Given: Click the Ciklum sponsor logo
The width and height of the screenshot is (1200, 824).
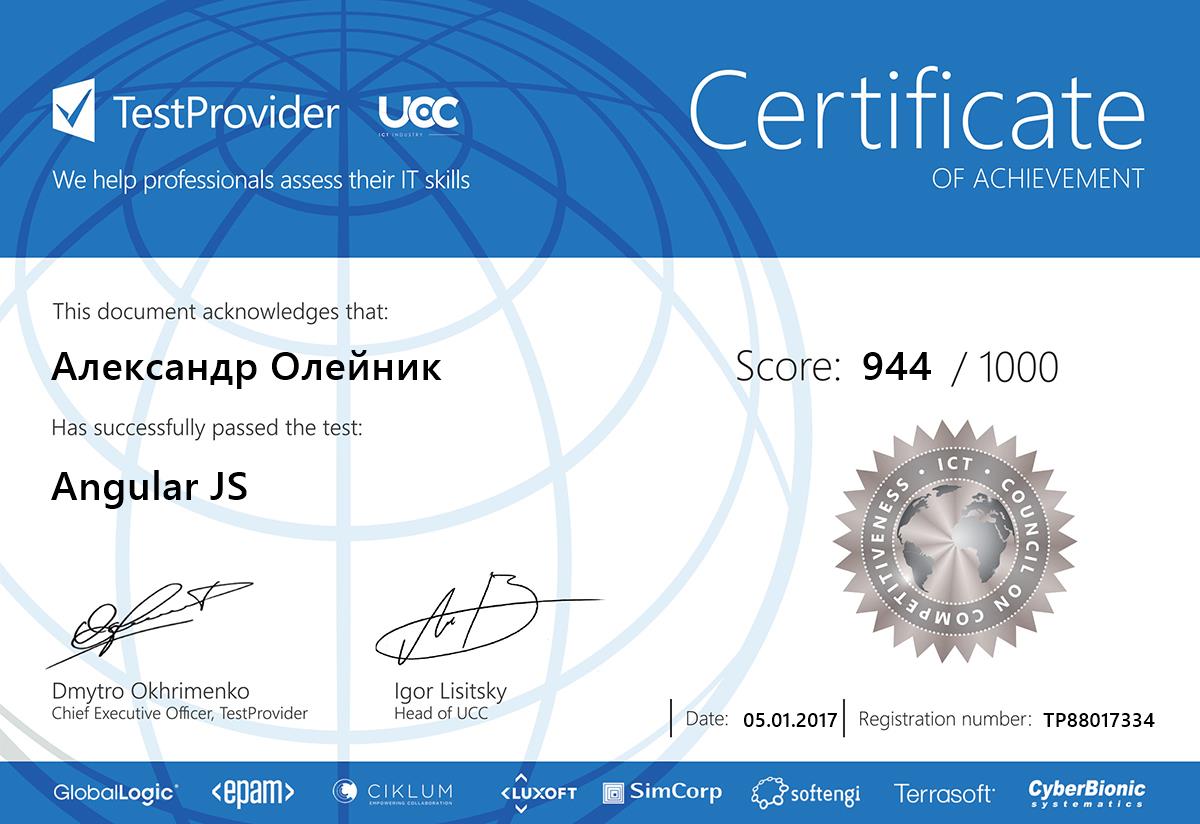Looking at the screenshot, I should [392, 792].
